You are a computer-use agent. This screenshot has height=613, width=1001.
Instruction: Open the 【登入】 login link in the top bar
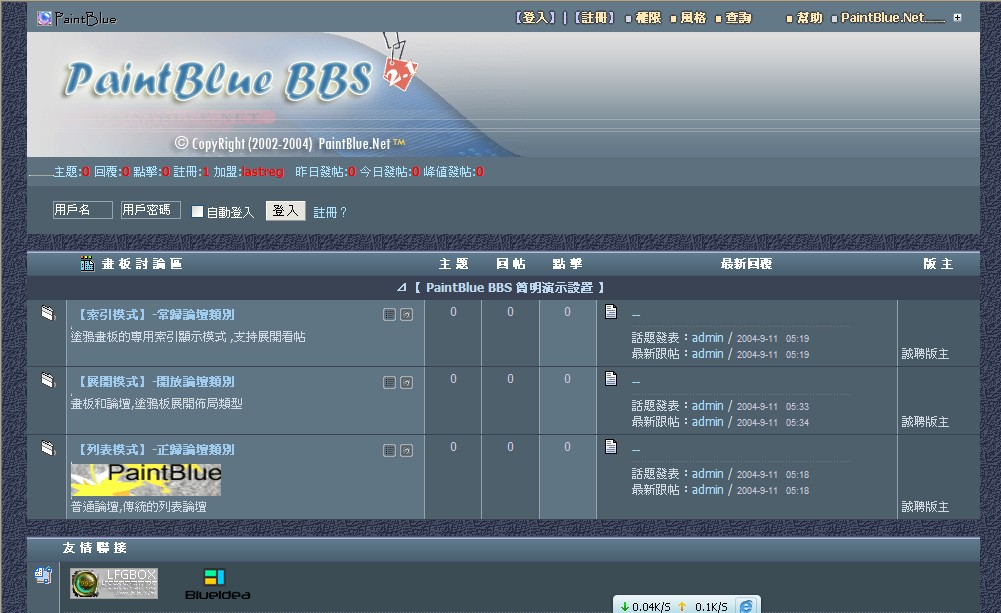pos(536,18)
